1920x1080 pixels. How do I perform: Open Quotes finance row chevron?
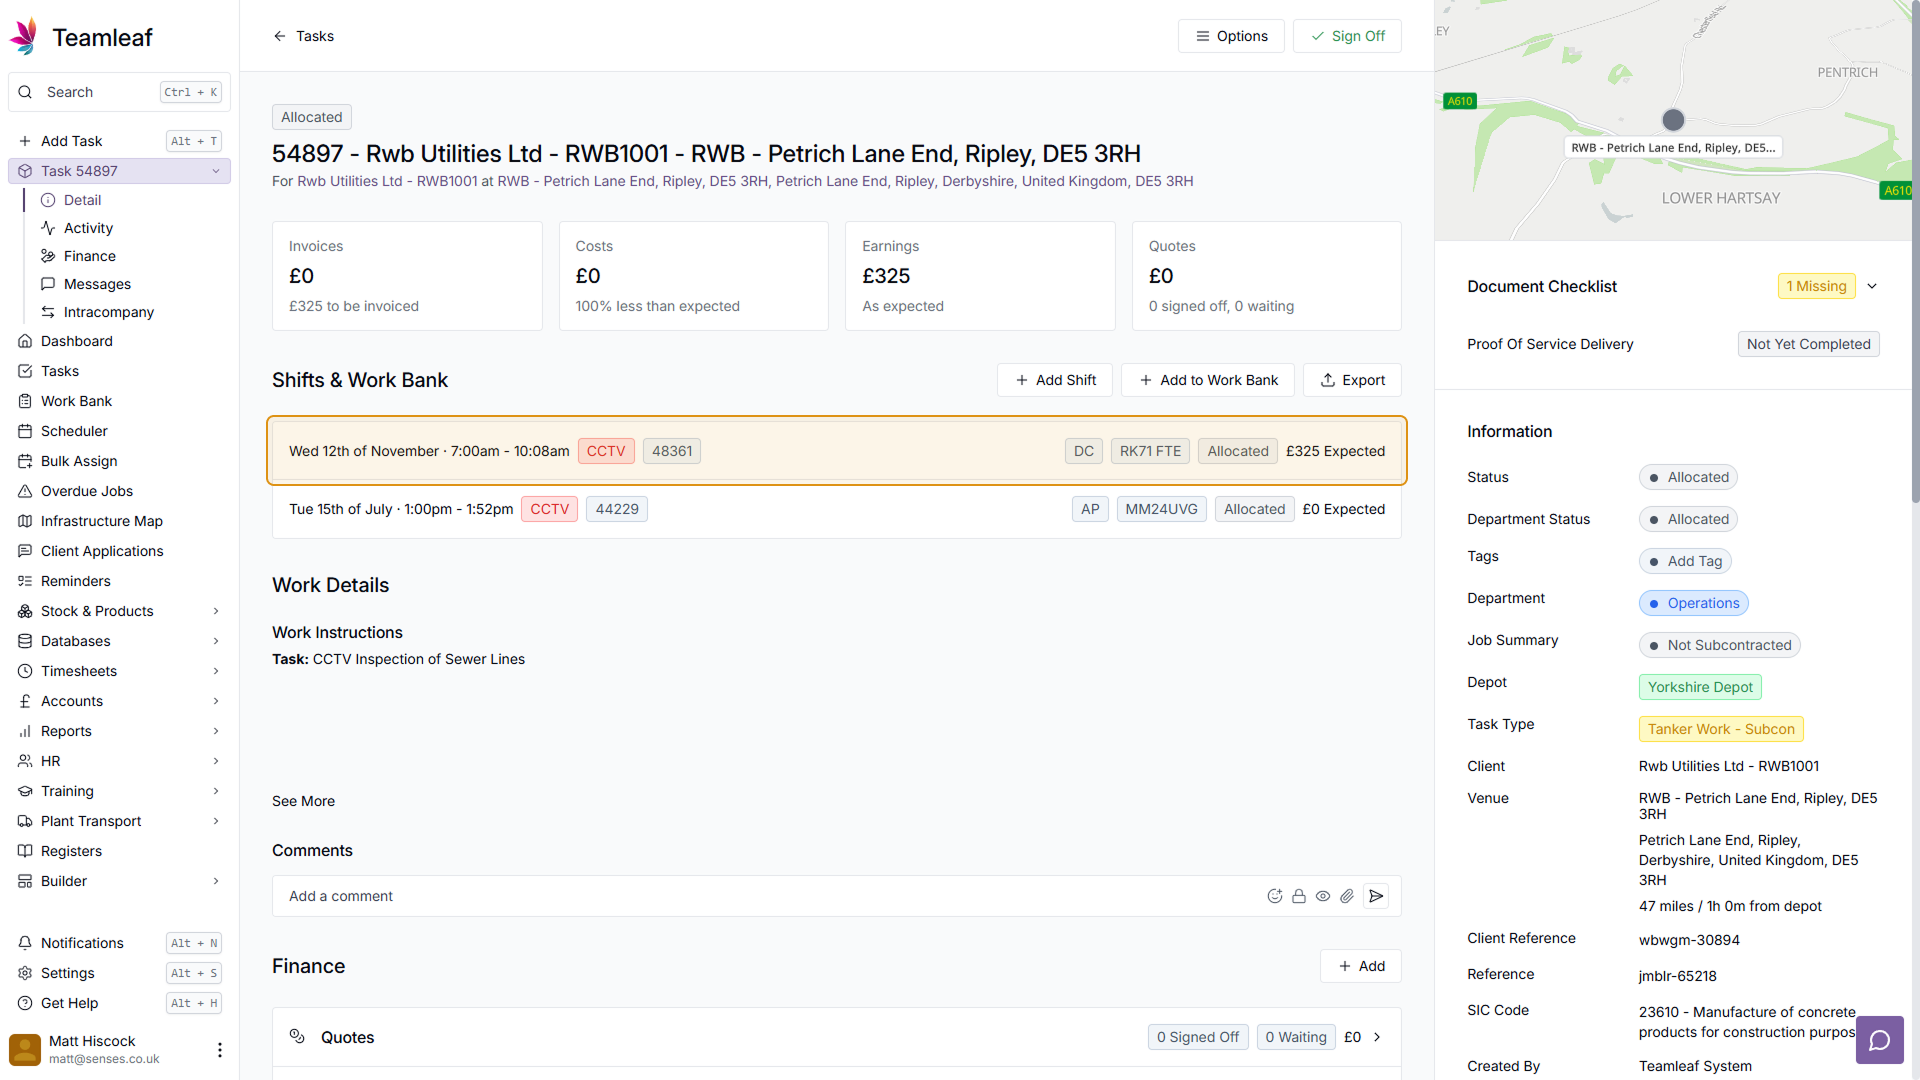(1377, 1037)
